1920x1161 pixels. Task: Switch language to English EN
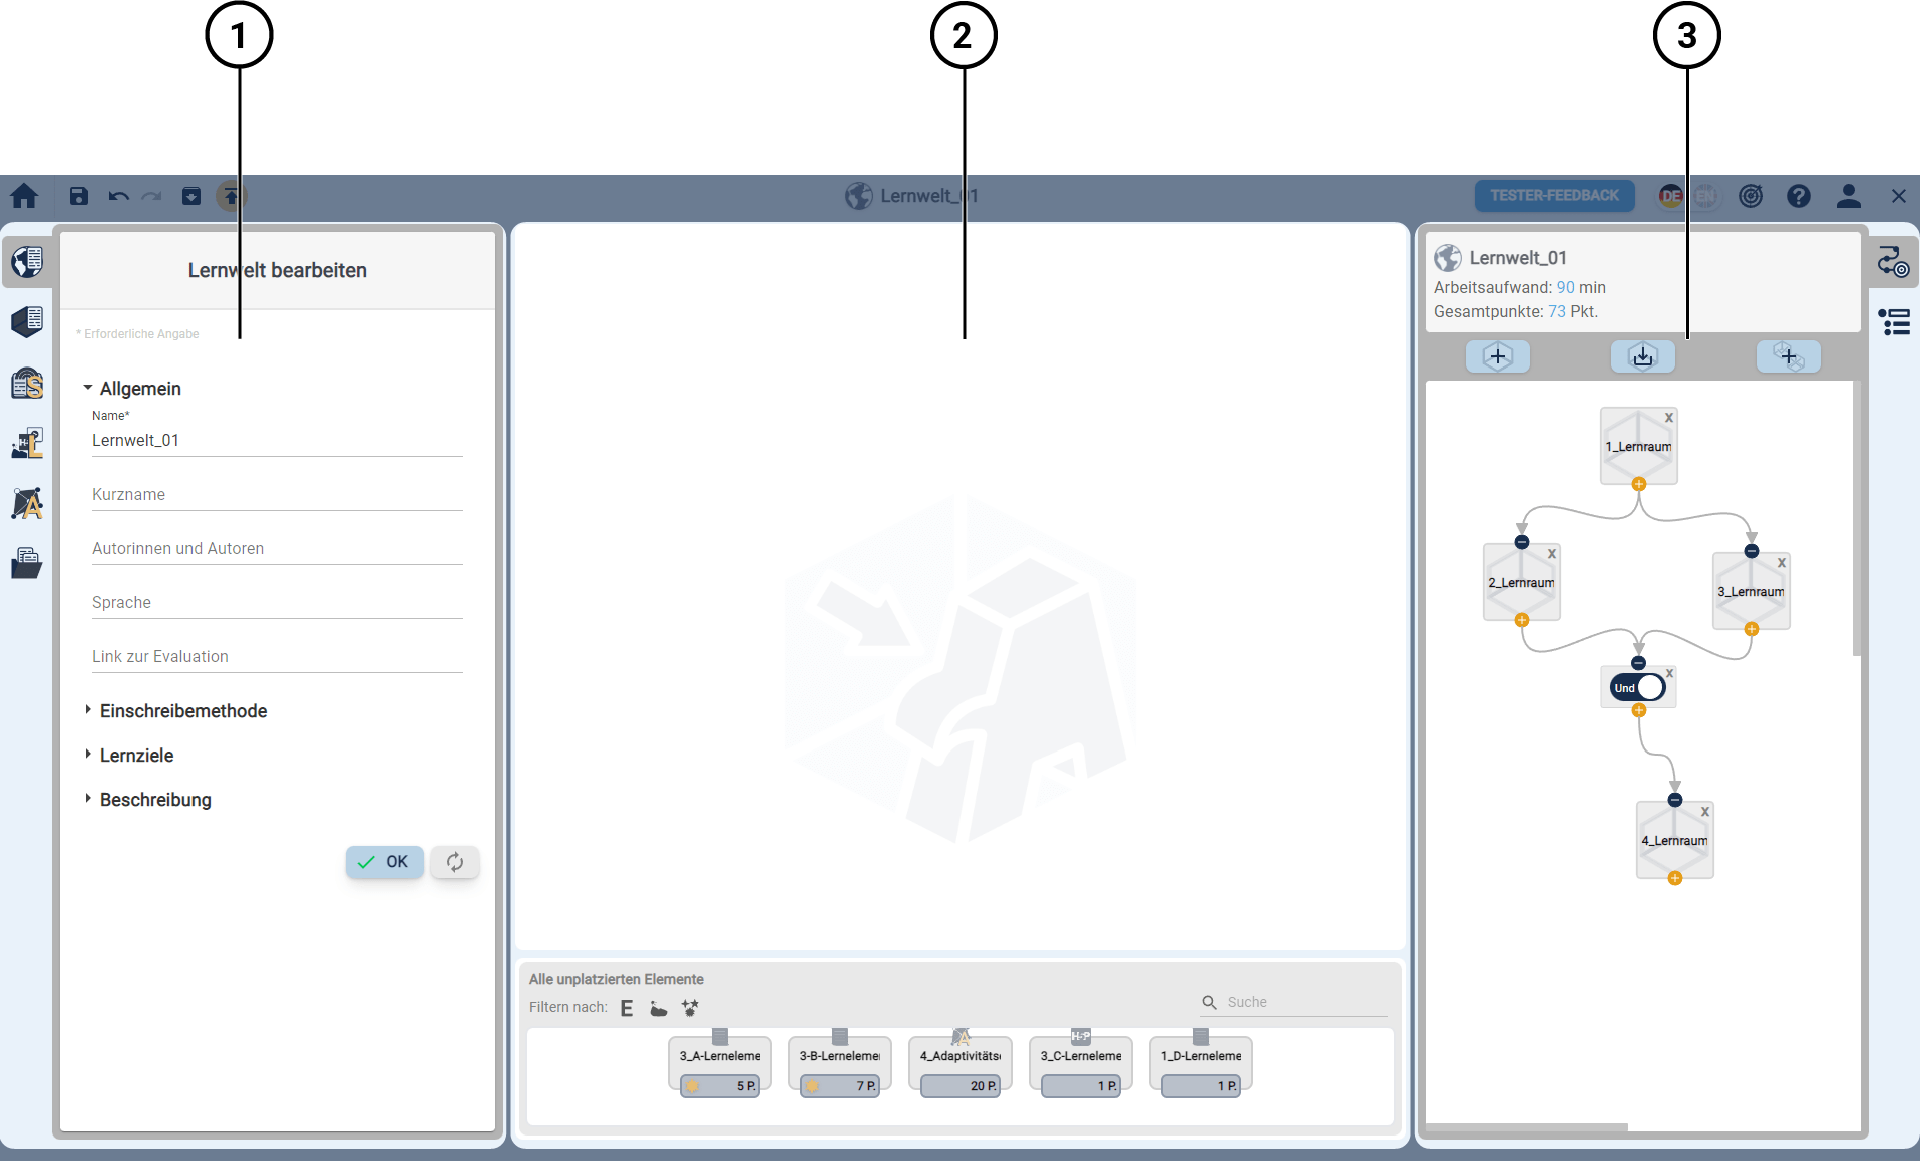1705,196
